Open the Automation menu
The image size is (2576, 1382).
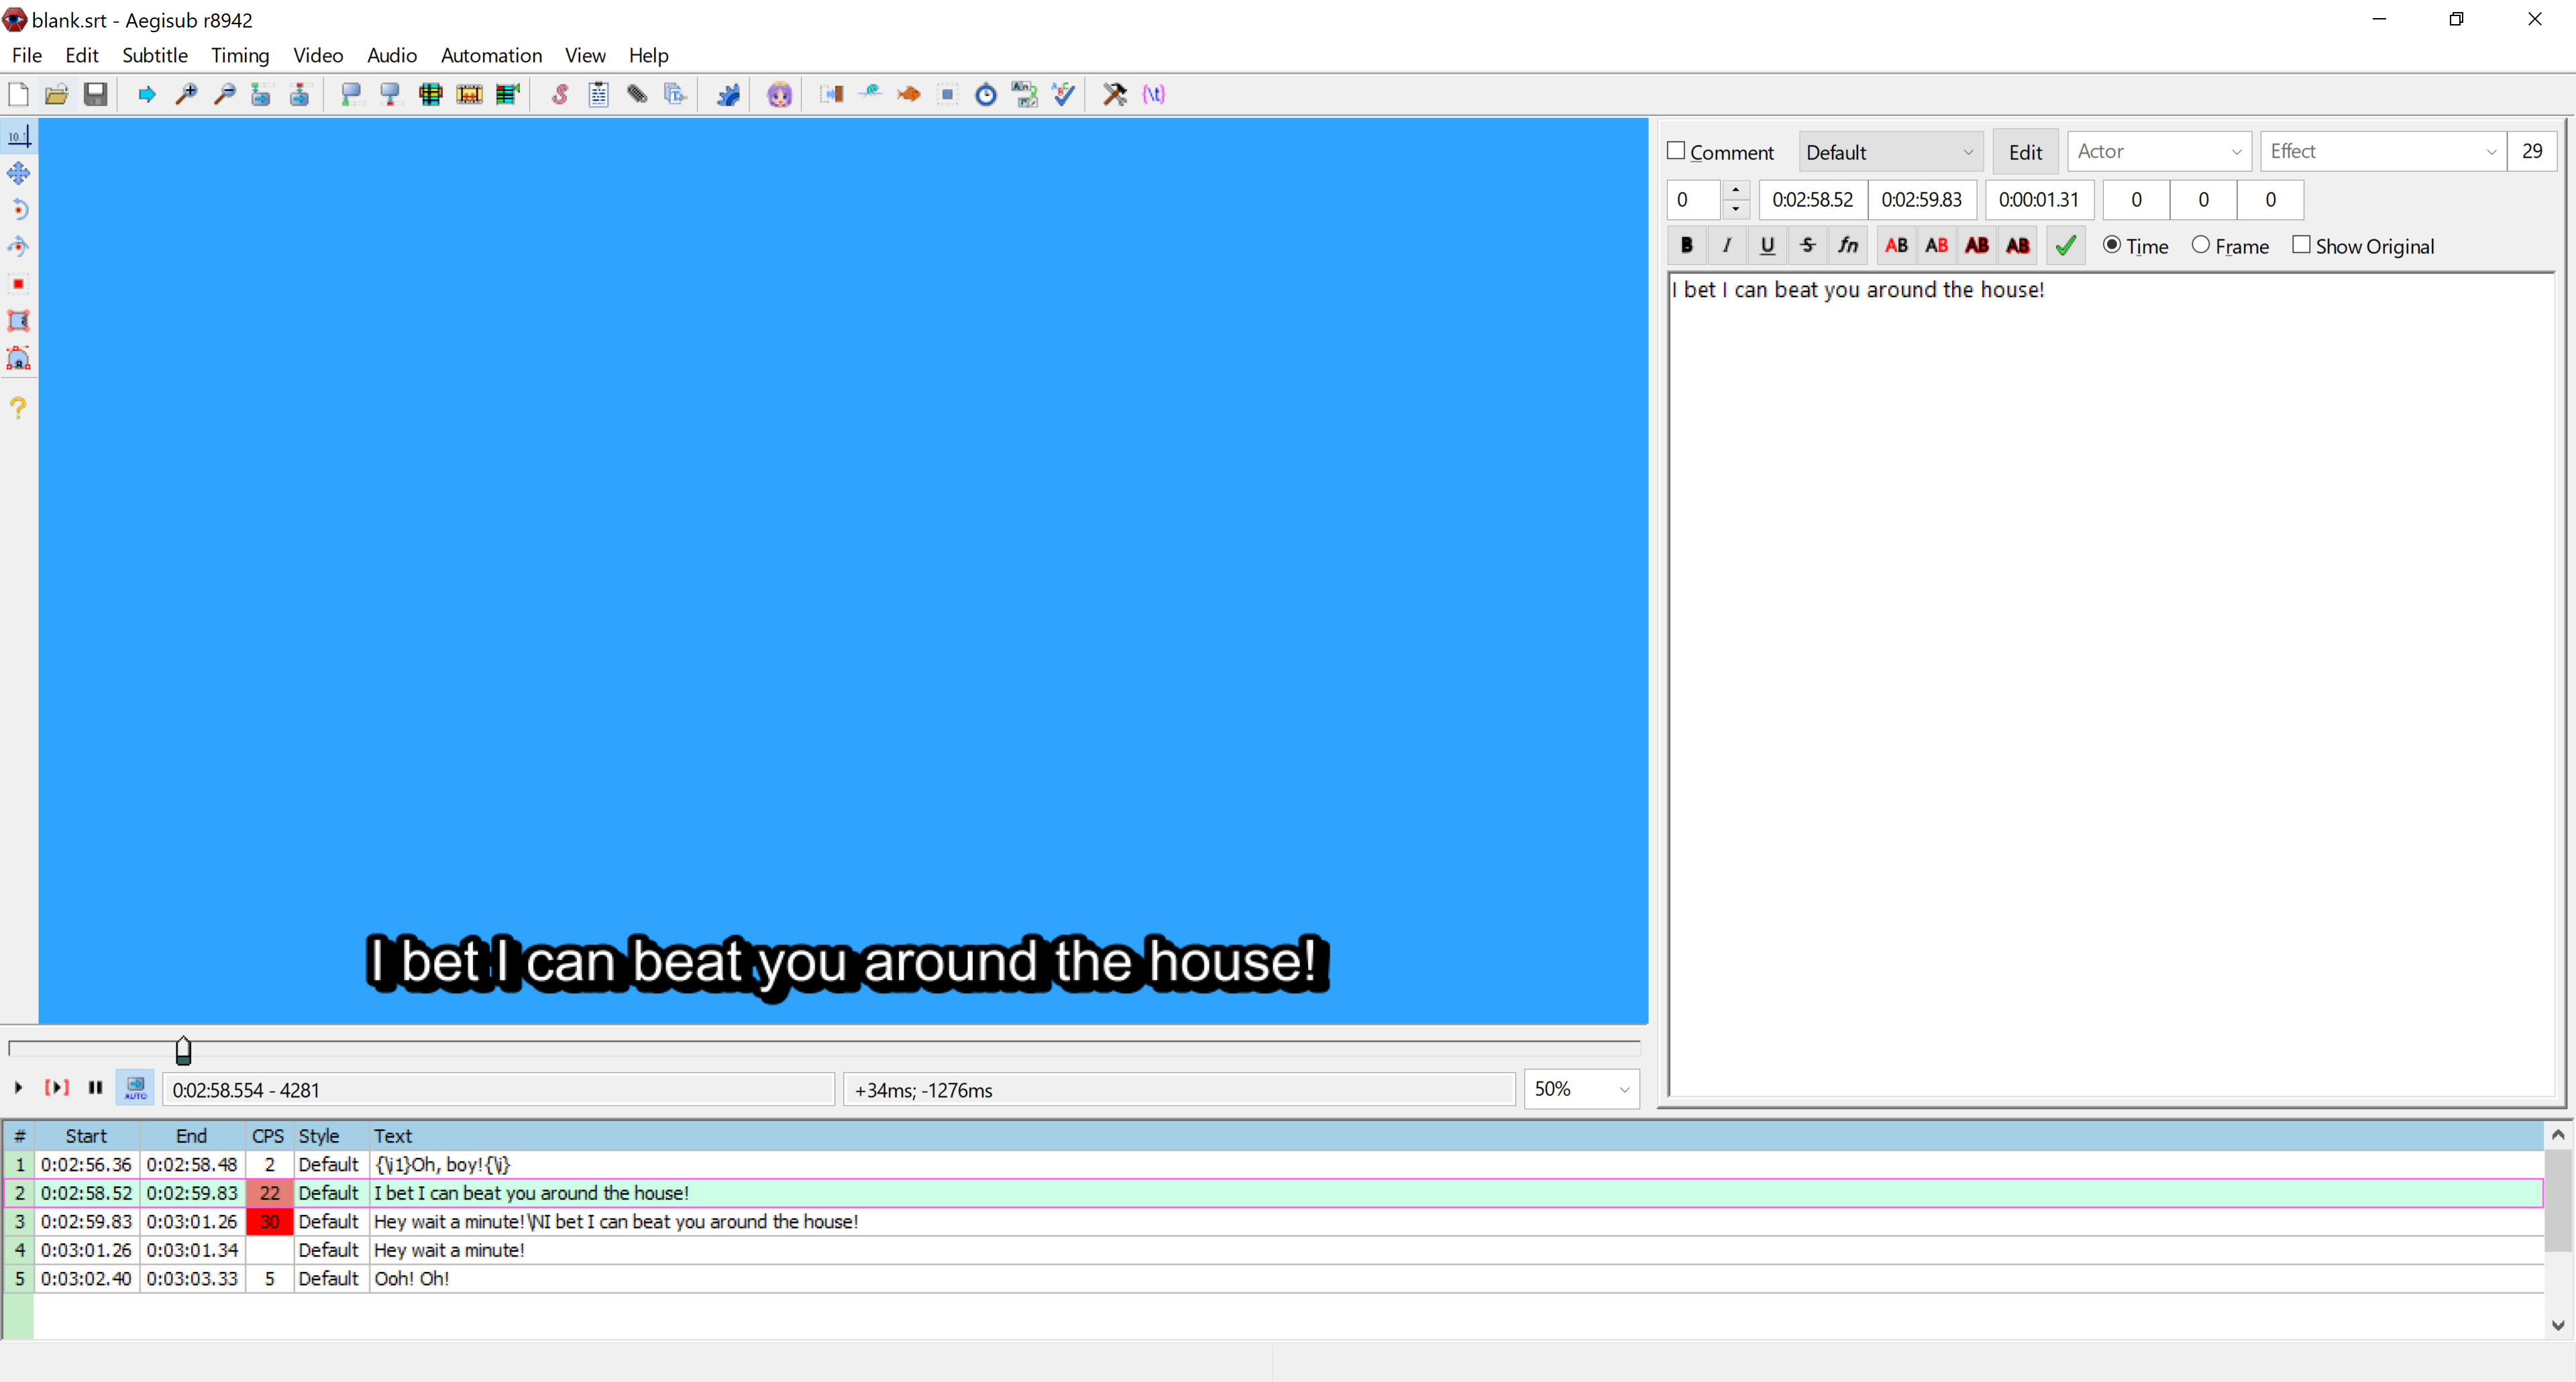point(491,55)
